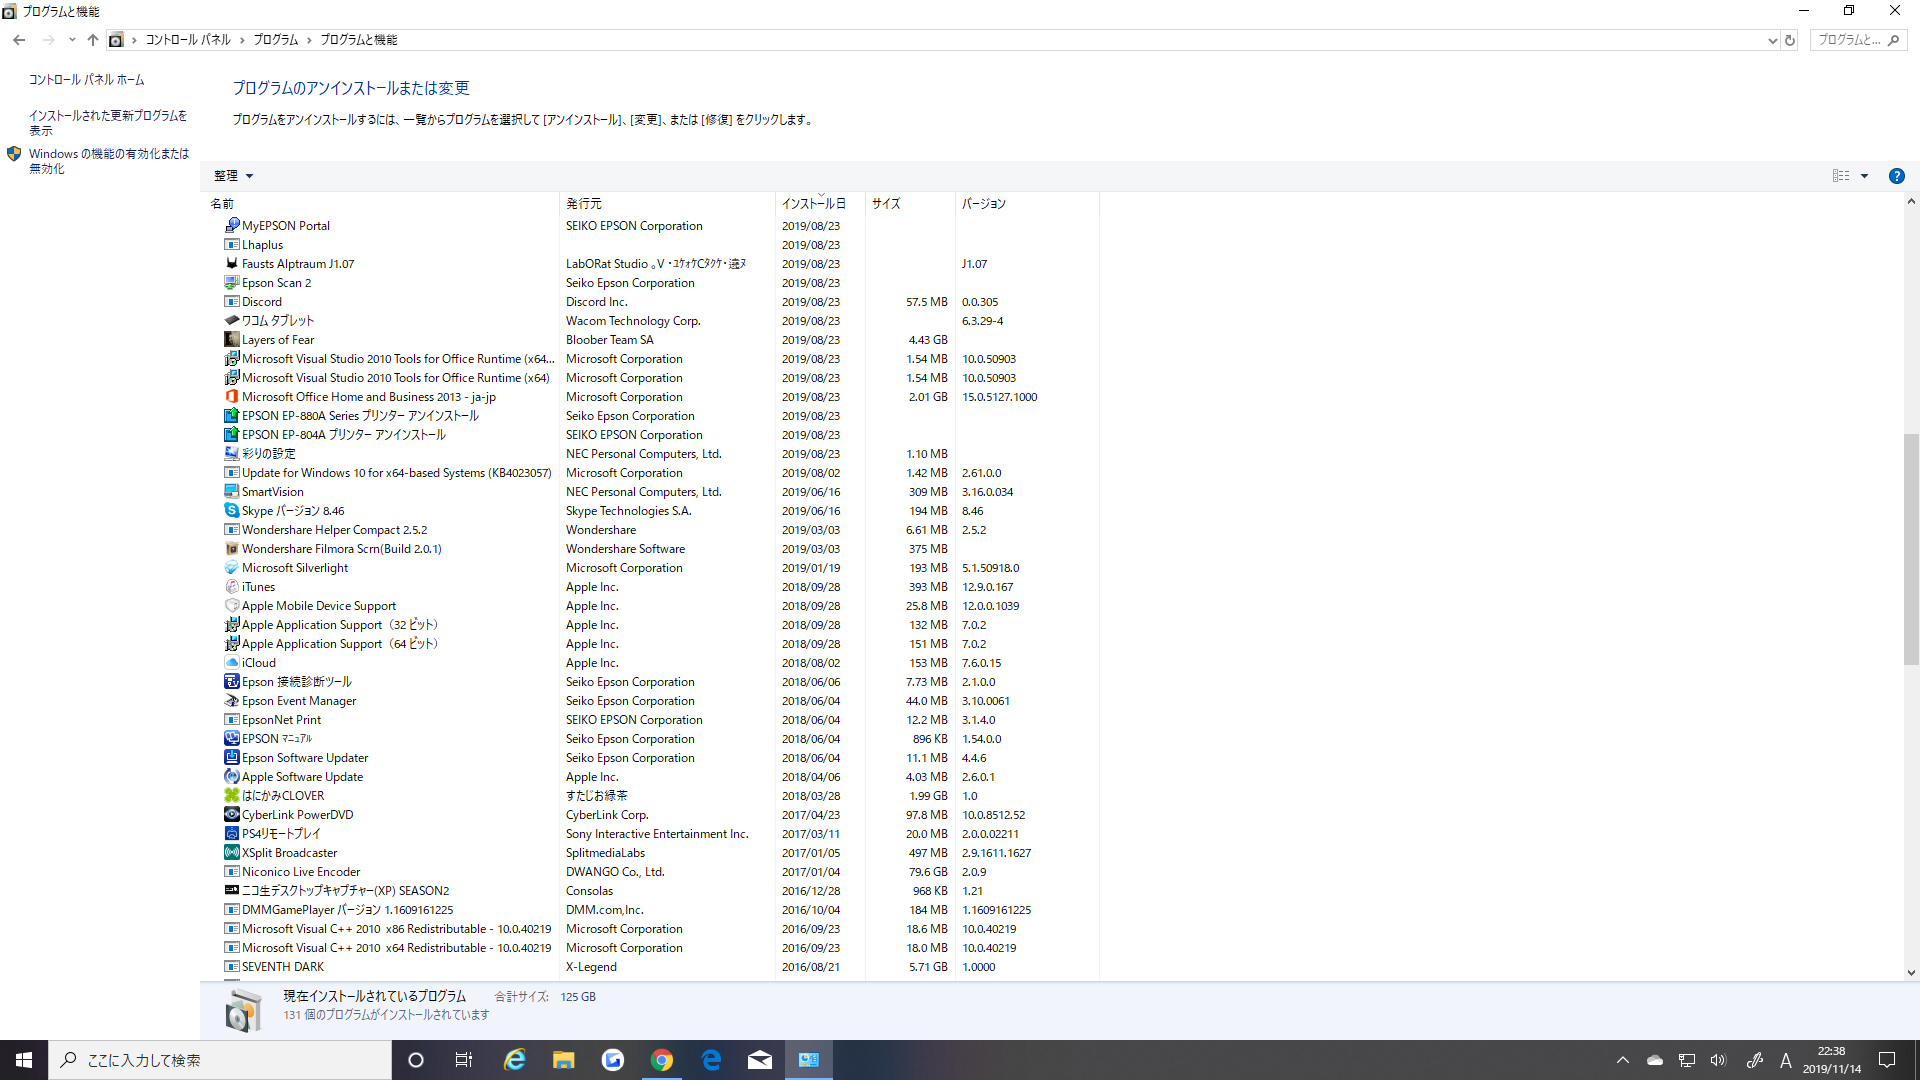The height and width of the screenshot is (1080, 1920).
Task: Click the プログラム breadcrumb in address bar
Action: click(x=275, y=40)
